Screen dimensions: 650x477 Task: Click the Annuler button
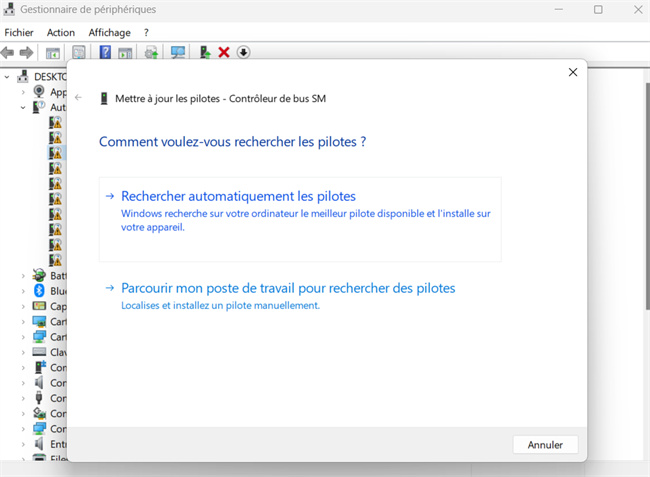(545, 445)
